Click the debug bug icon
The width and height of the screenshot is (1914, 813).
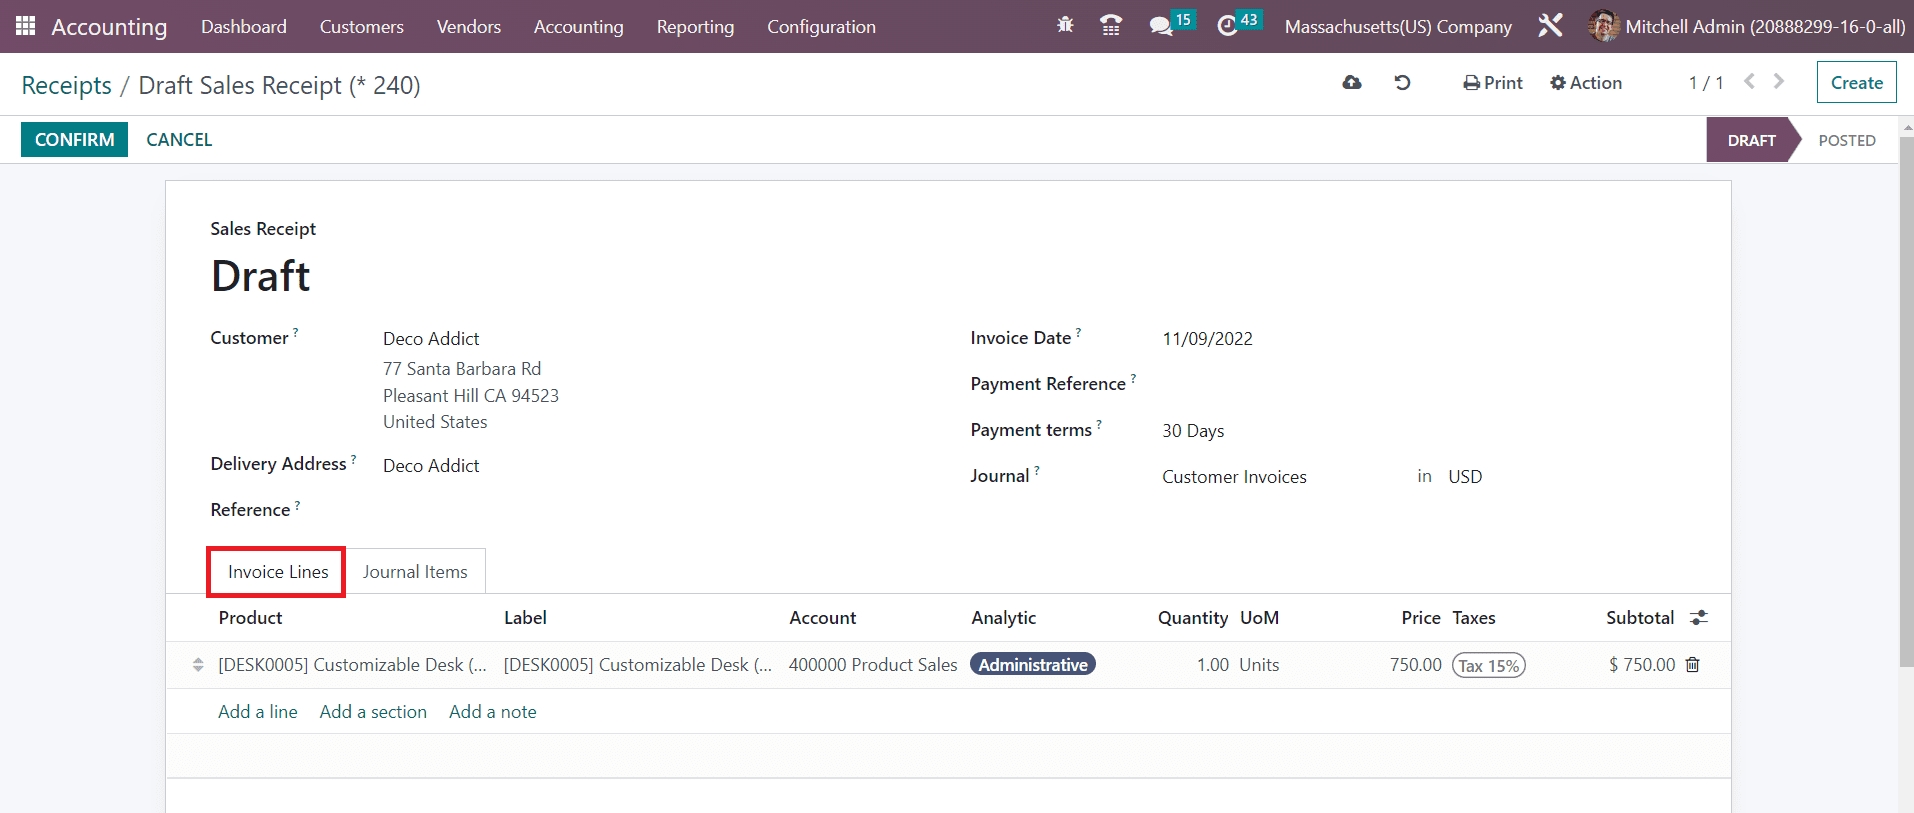(x=1065, y=26)
